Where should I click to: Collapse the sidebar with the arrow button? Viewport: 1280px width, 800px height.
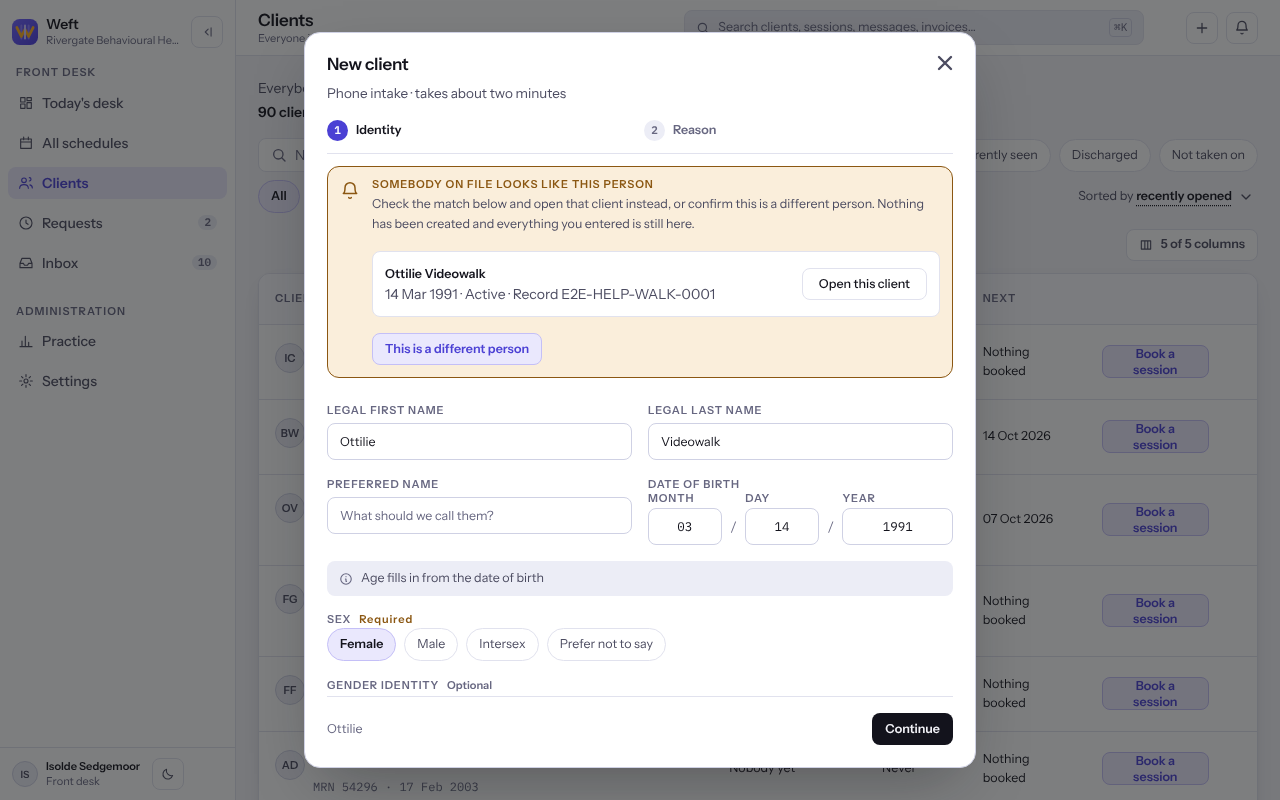click(207, 32)
